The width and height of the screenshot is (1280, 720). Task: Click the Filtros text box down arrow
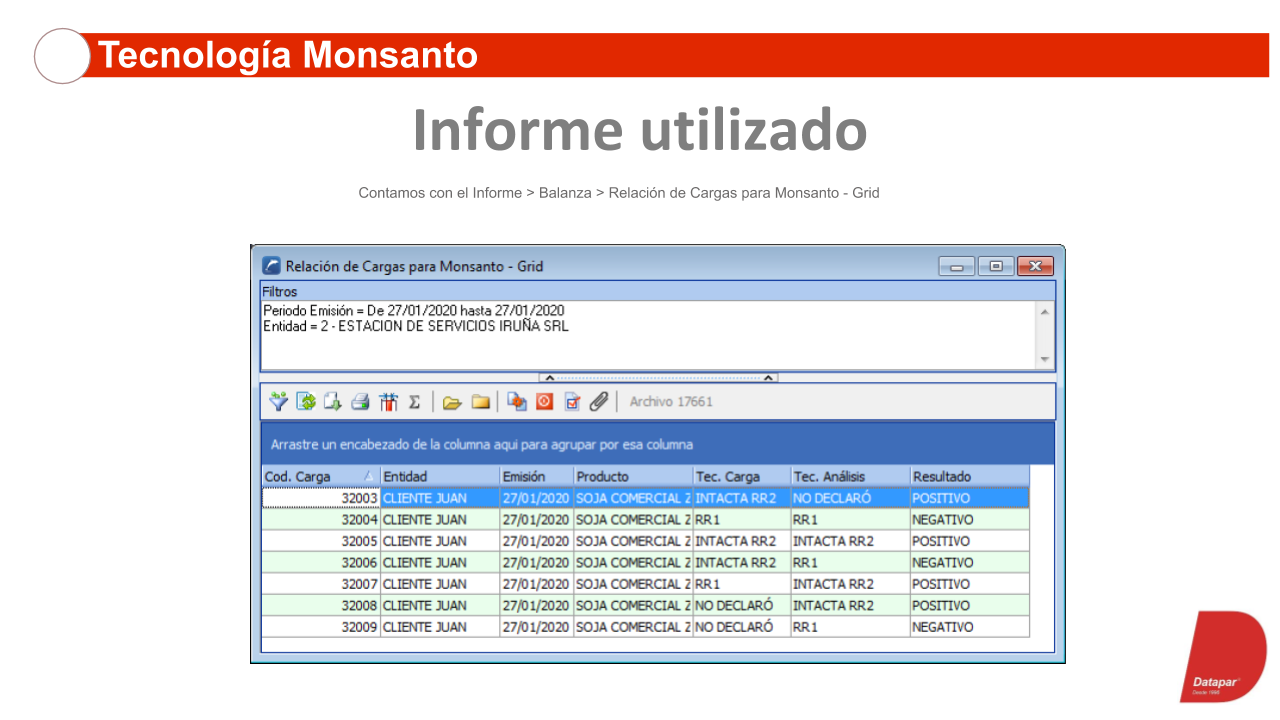1045,360
